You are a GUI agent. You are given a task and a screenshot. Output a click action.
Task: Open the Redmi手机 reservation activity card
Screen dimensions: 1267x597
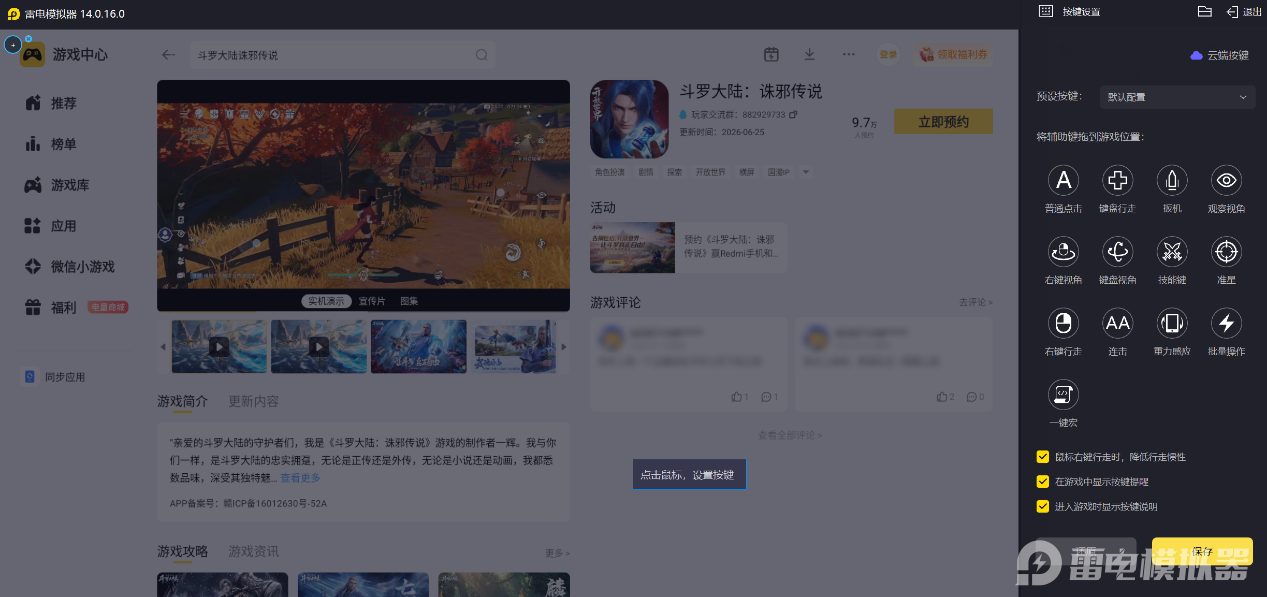pyautogui.click(x=688, y=248)
